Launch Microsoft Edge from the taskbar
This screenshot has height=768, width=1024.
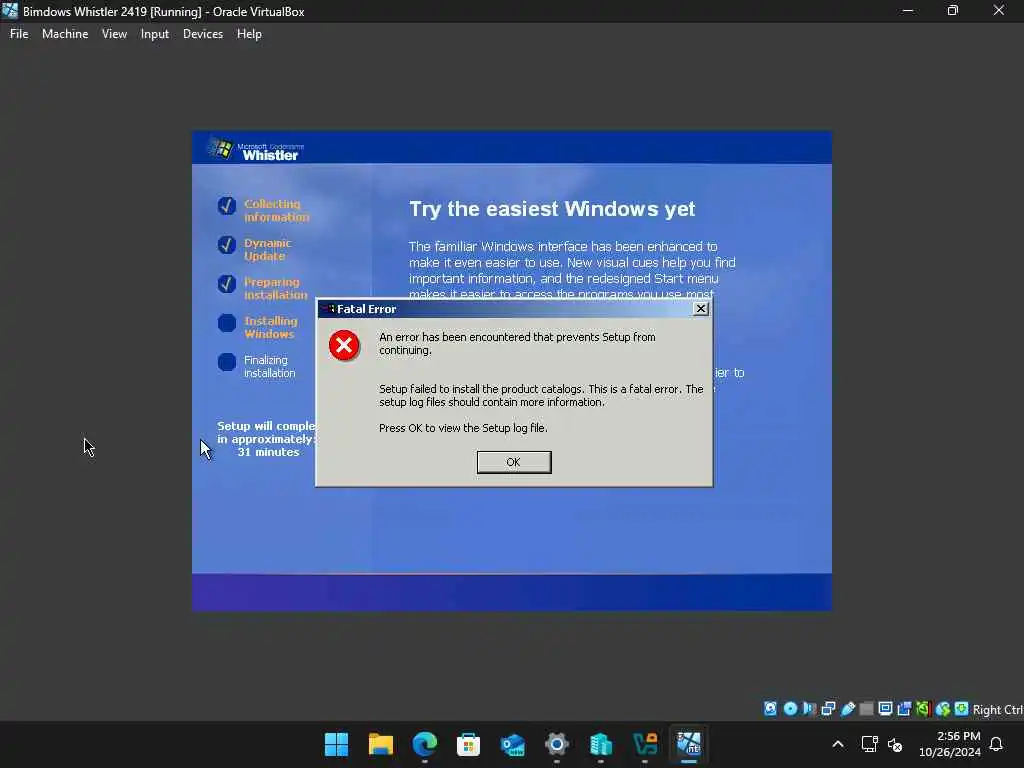coord(424,744)
